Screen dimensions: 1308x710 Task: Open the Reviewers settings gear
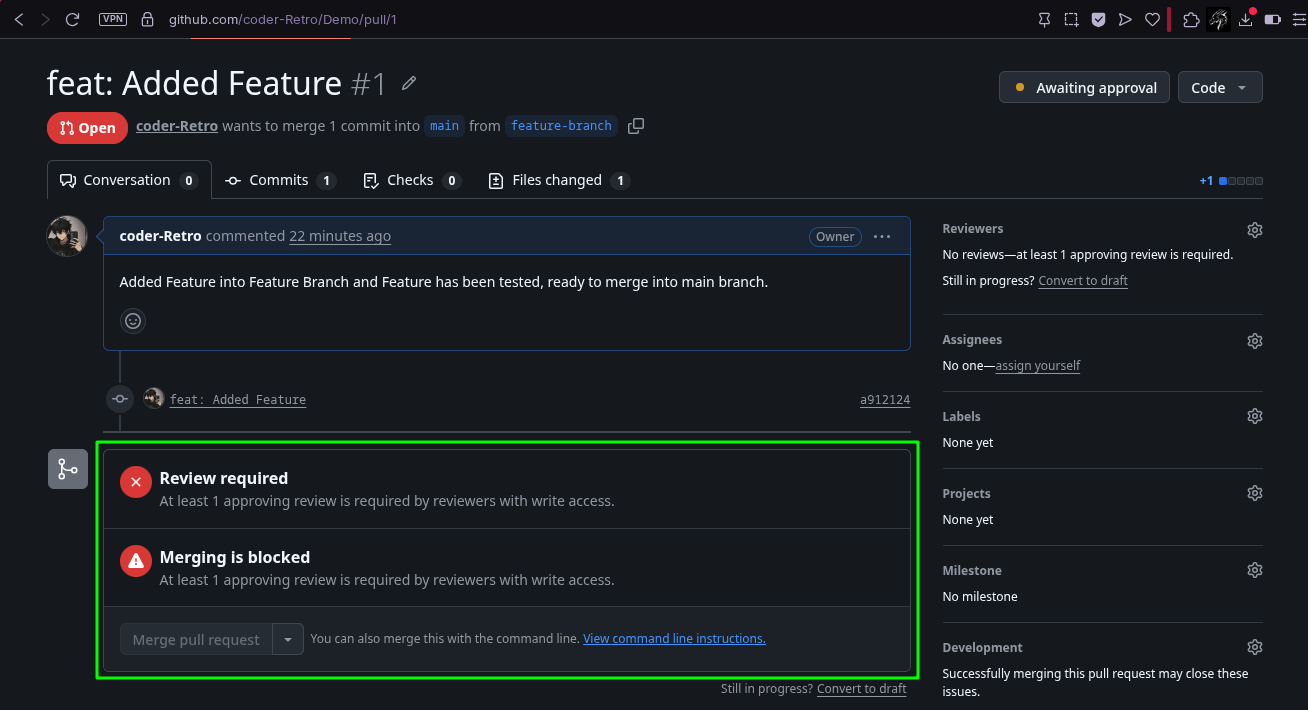pyautogui.click(x=1255, y=229)
